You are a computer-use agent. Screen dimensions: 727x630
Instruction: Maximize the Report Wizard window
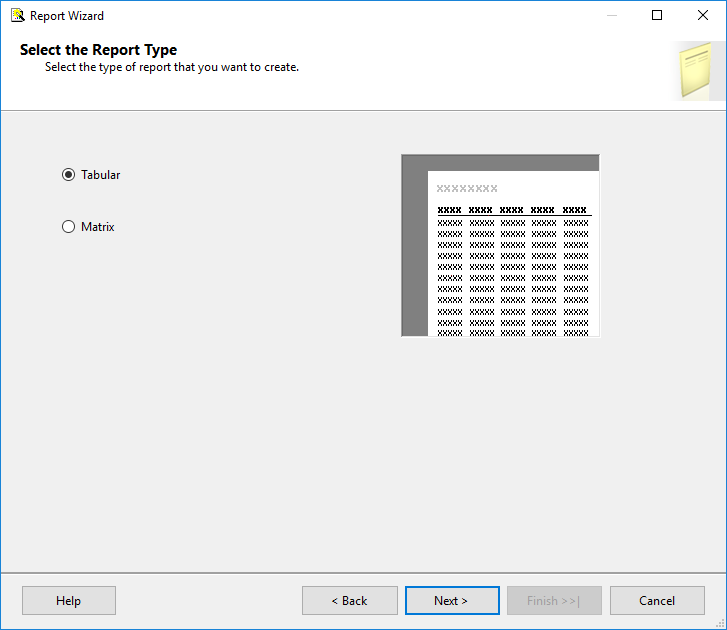point(657,15)
